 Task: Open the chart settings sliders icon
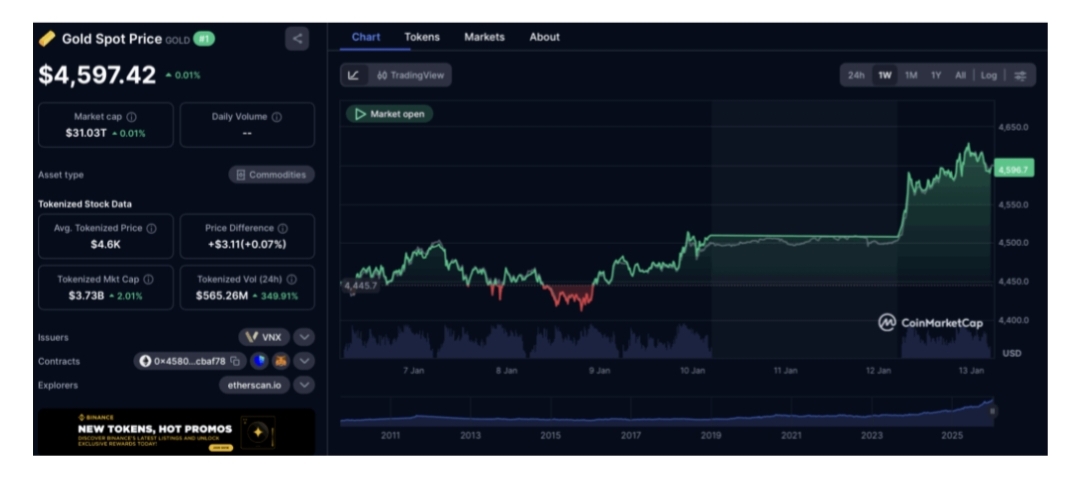[x=1021, y=75]
